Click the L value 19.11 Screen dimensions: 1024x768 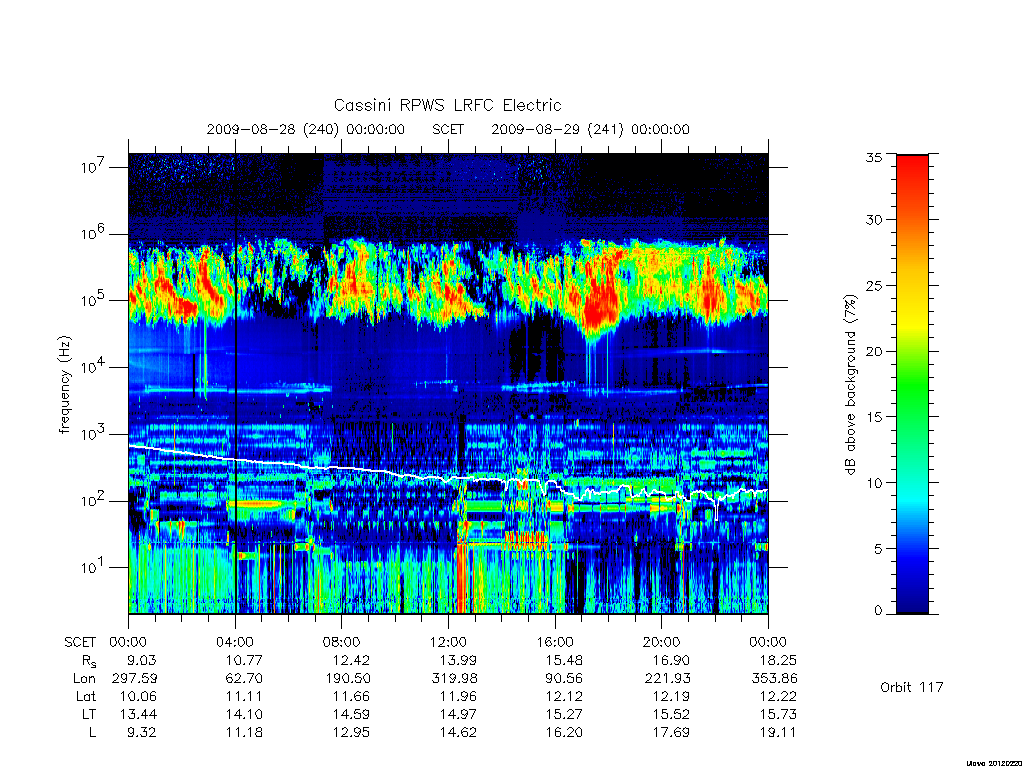(x=778, y=733)
